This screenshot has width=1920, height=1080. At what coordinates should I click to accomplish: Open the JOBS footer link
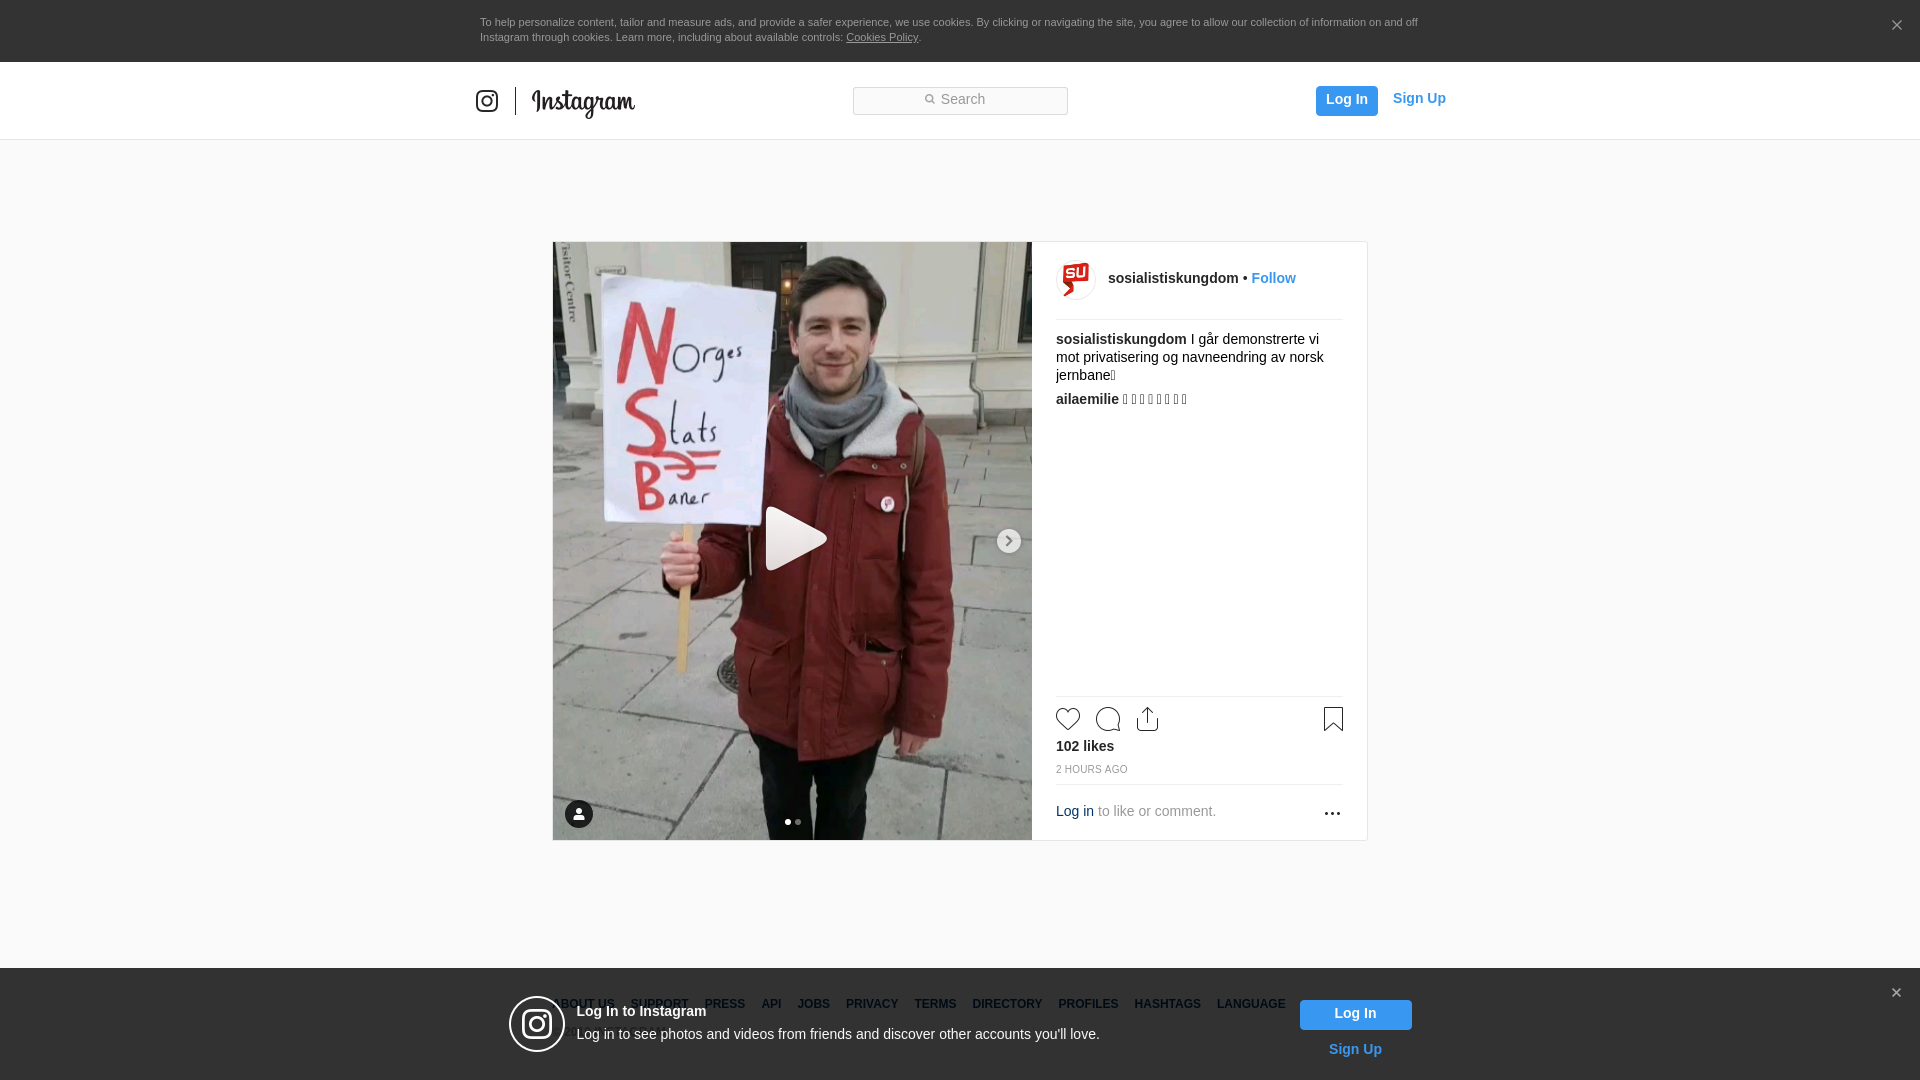(813, 1004)
